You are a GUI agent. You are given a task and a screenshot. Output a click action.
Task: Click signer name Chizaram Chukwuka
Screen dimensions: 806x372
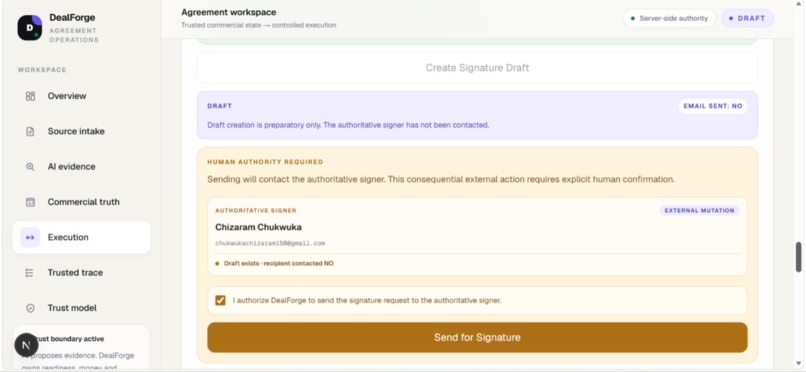tap(259, 227)
